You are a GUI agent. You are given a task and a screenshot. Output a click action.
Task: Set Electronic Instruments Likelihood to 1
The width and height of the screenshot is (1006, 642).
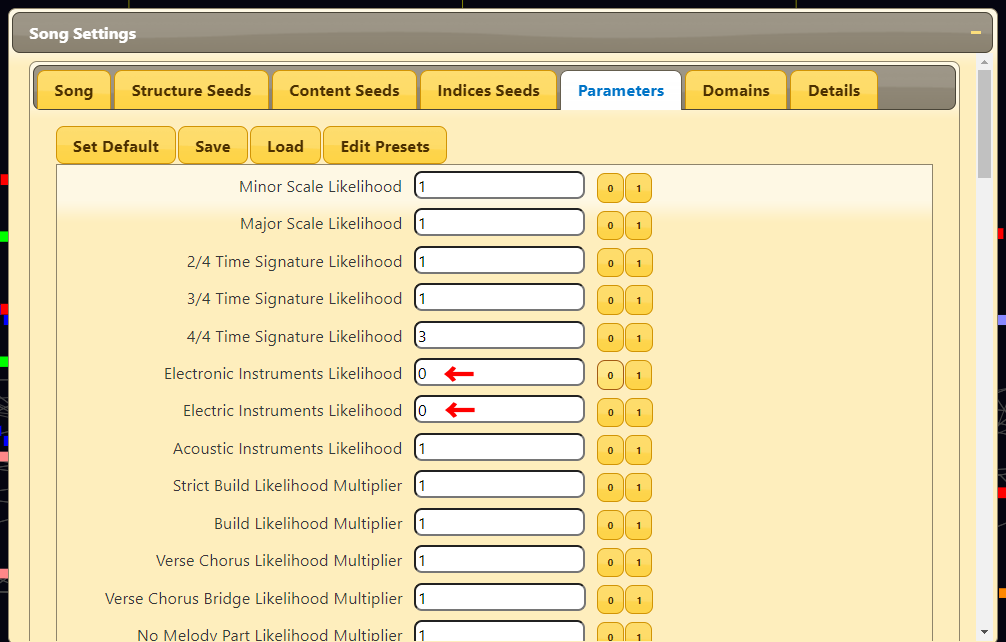click(639, 375)
